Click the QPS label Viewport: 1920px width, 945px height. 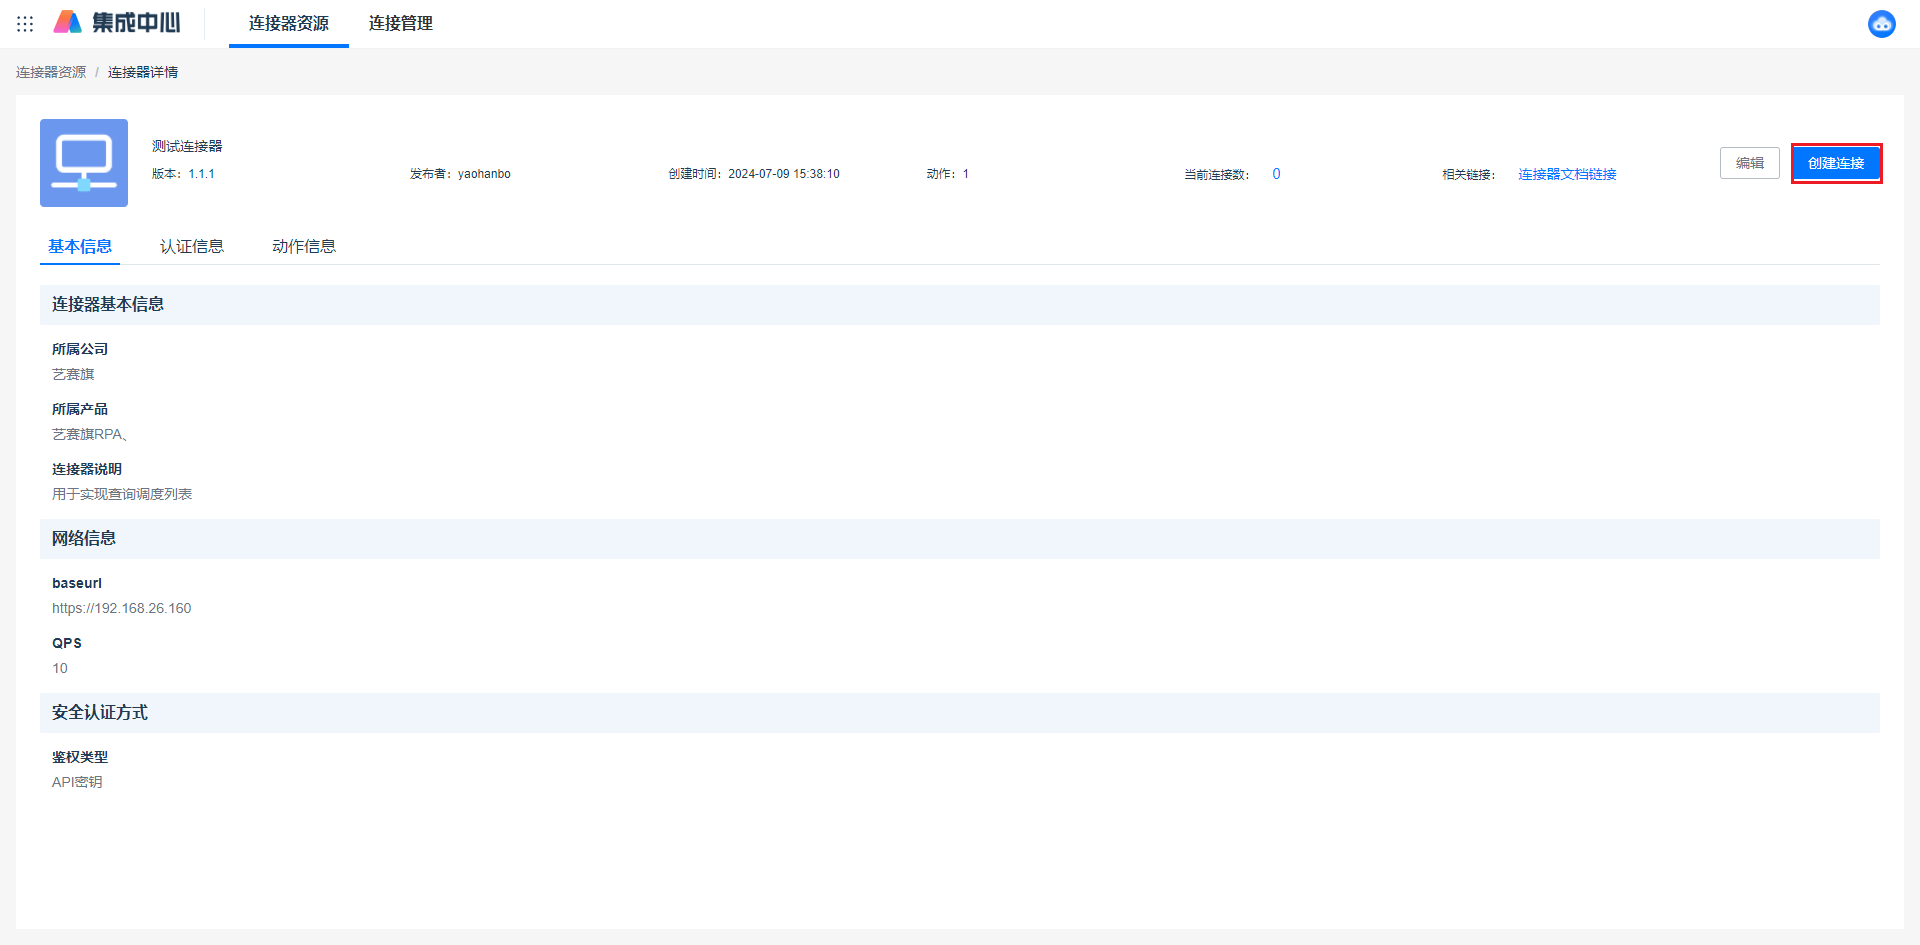67,643
